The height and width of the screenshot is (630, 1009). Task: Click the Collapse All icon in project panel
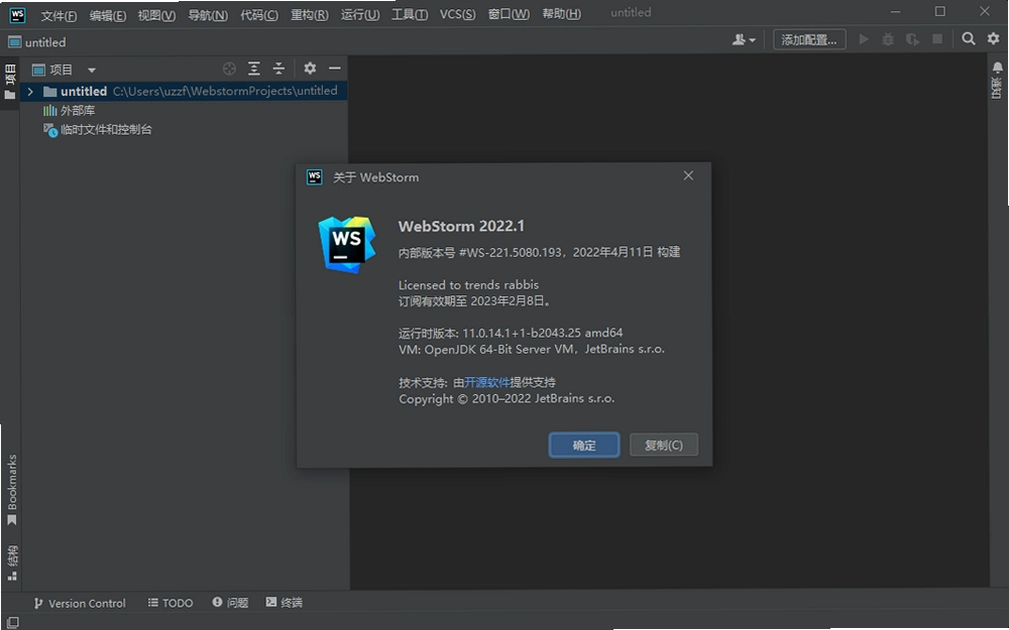point(279,68)
